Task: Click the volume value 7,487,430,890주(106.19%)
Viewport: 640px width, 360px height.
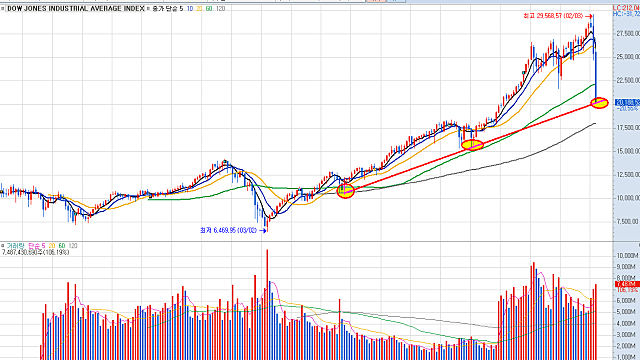Action: [x=36, y=252]
